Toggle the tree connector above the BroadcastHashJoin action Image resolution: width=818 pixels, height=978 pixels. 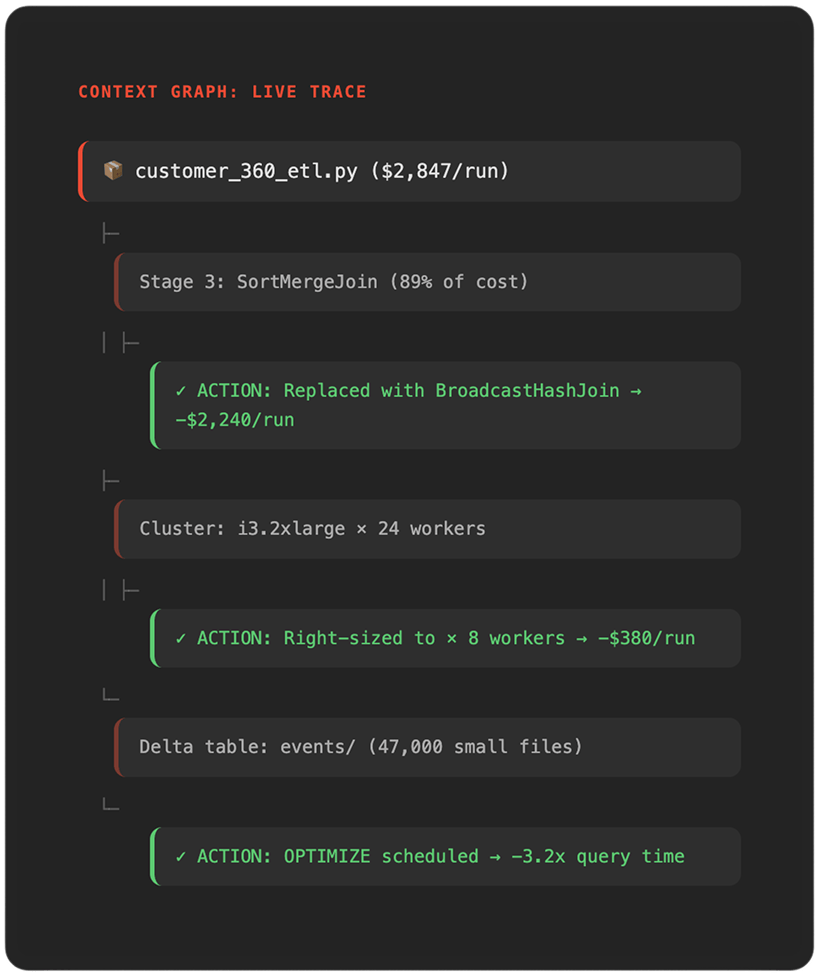(120, 343)
